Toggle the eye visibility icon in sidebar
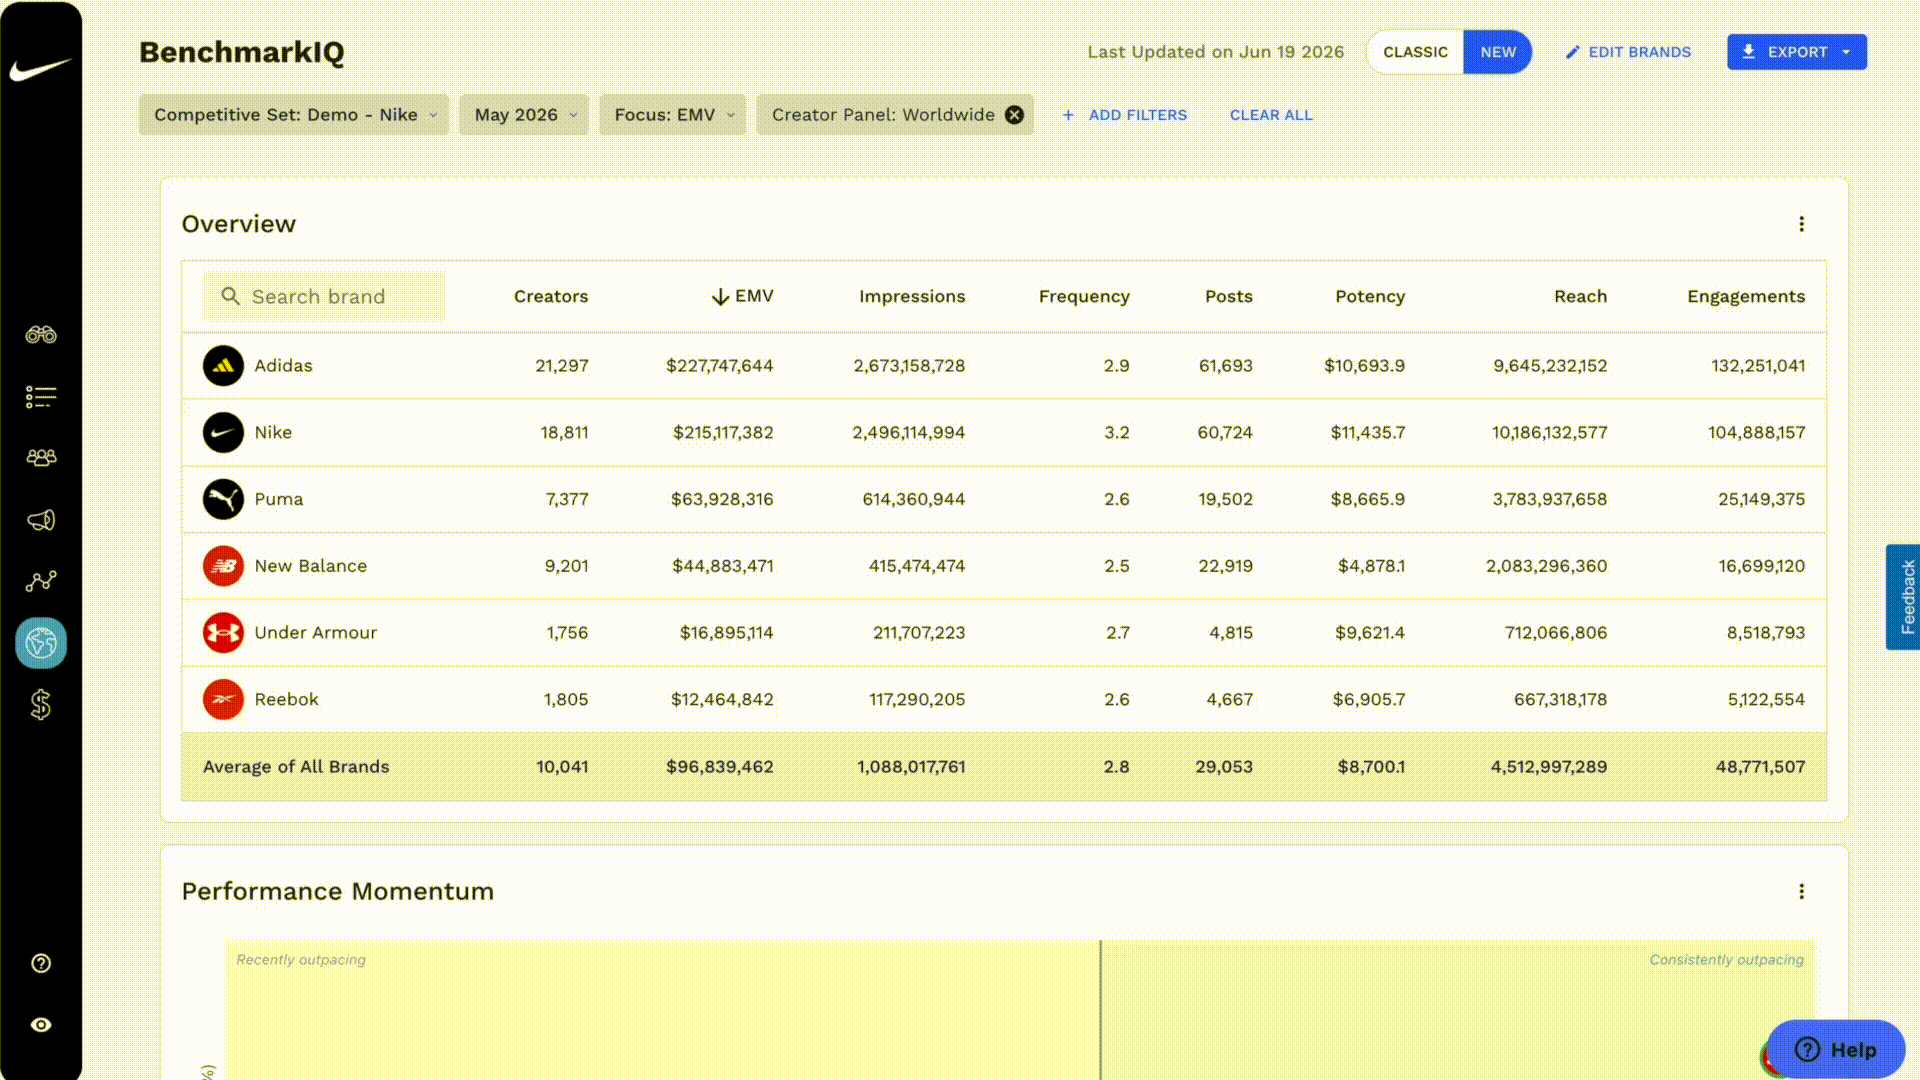This screenshot has height=1080, width=1920. tap(41, 1025)
